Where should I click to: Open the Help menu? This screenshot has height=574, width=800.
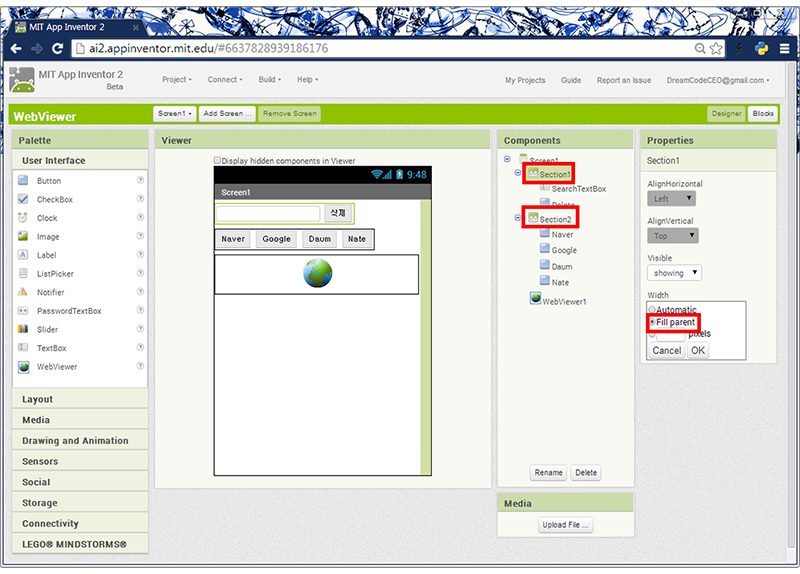pyautogui.click(x=308, y=80)
